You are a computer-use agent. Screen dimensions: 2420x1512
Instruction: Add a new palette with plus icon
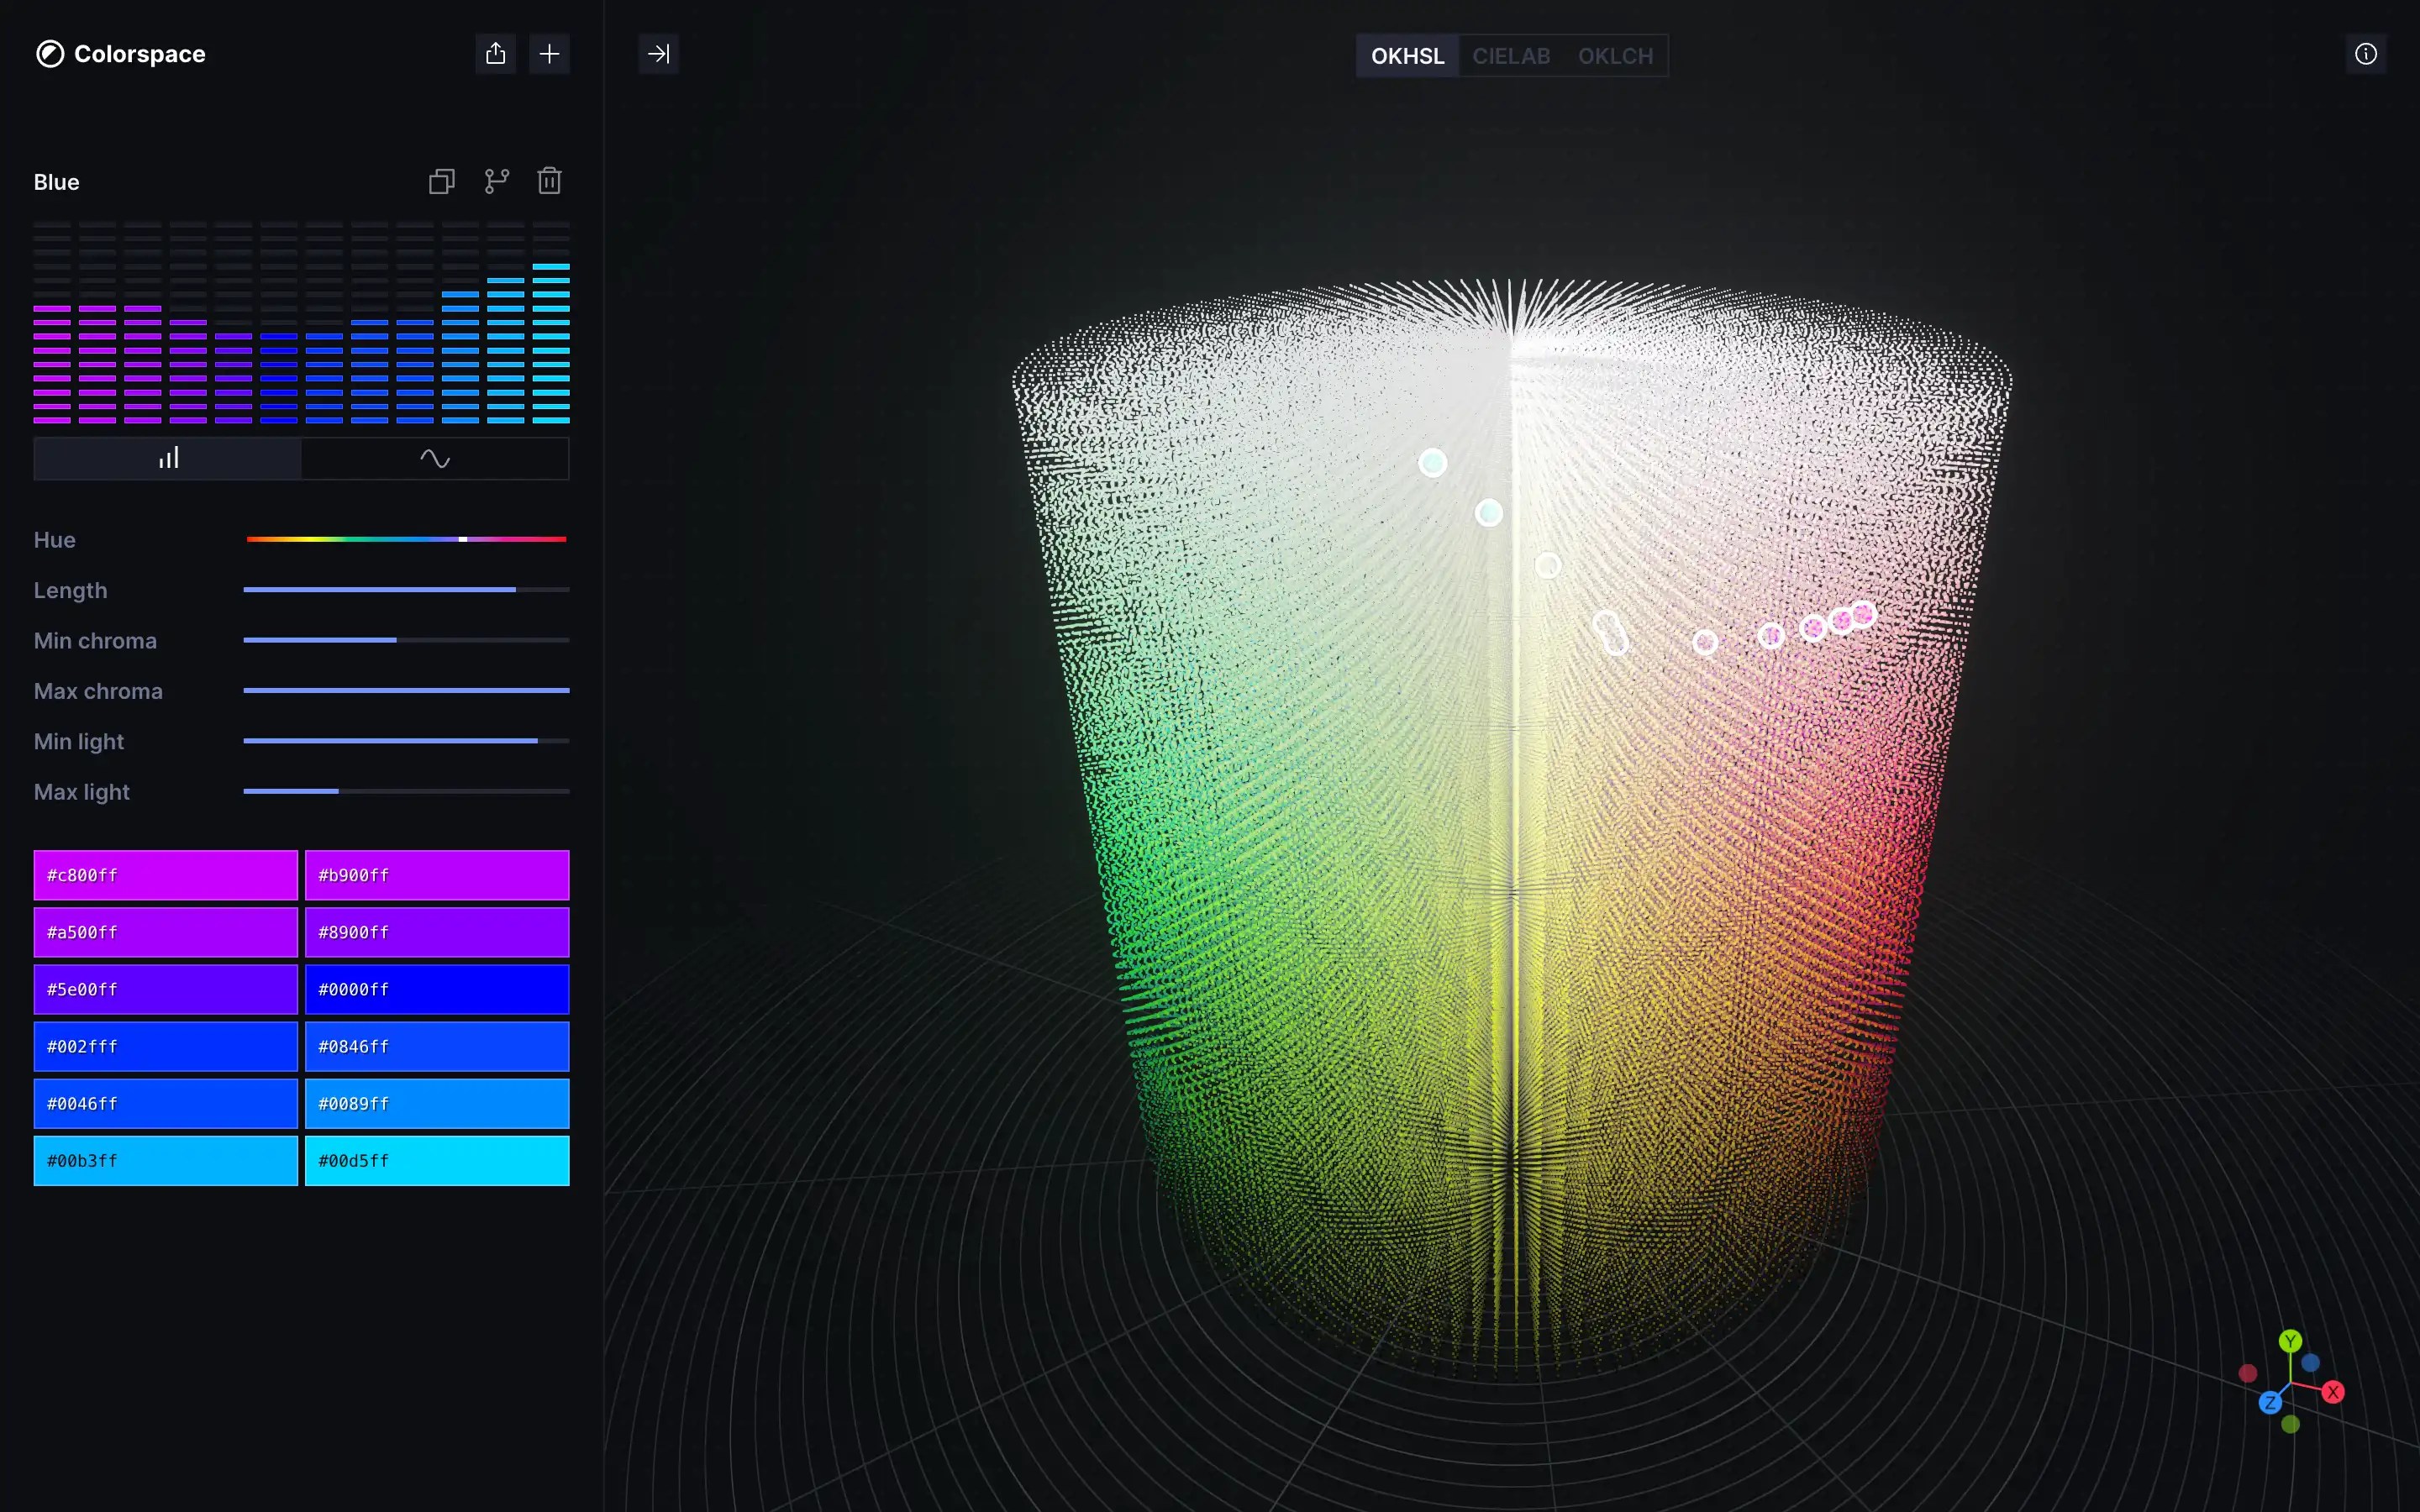[x=549, y=54]
